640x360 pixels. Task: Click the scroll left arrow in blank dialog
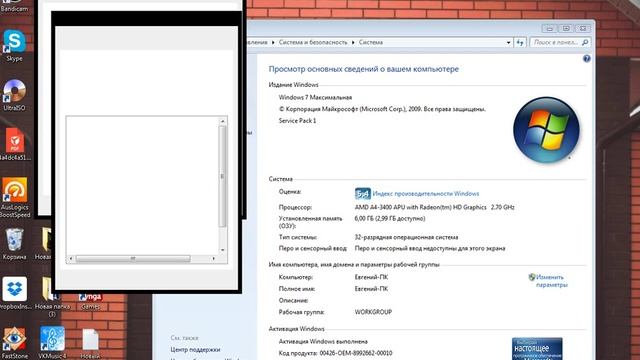point(71,258)
